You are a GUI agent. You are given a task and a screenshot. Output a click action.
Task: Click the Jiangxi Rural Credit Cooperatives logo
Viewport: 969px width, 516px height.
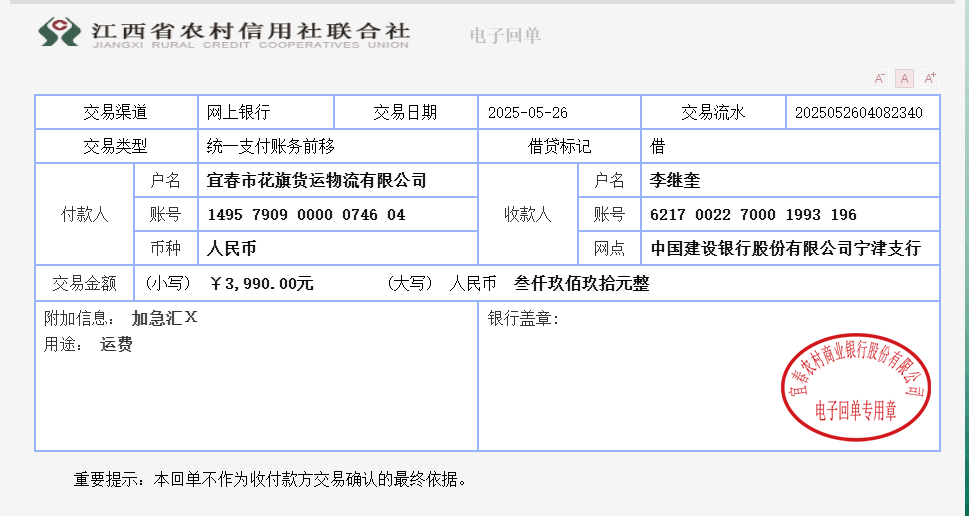pyautogui.click(x=224, y=33)
